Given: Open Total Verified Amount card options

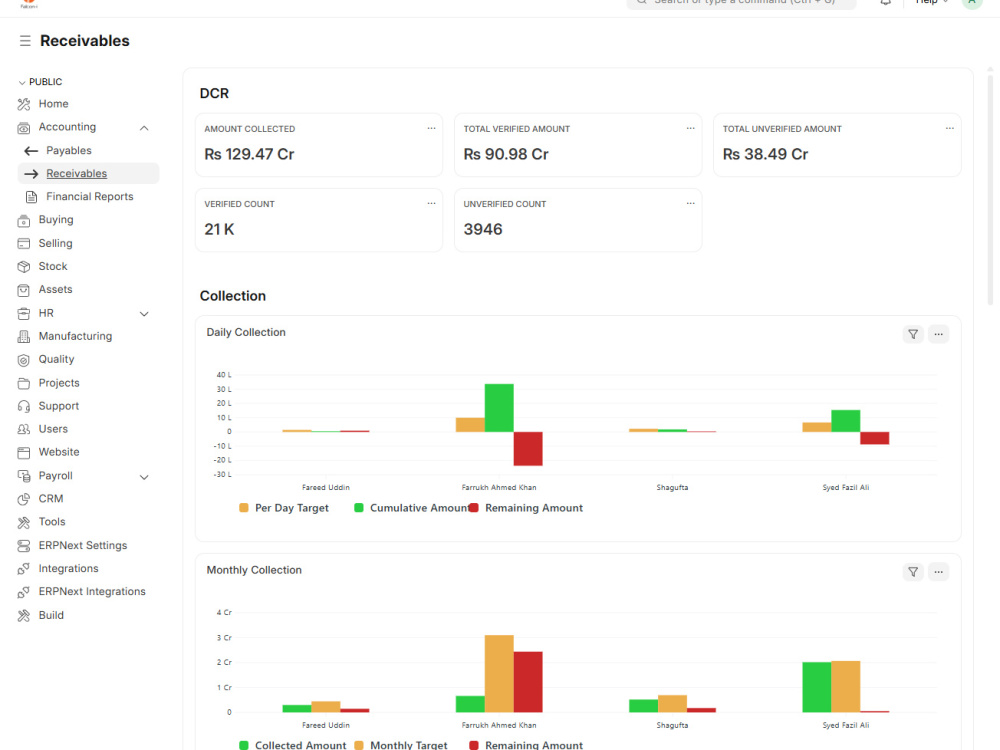Looking at the screenshot, I should click(691, 128).
